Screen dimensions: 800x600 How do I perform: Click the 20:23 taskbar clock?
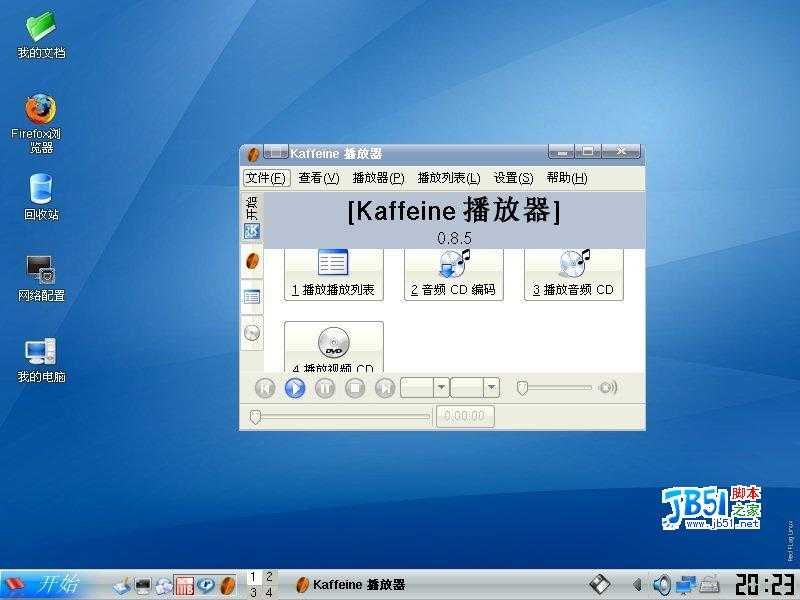tap(764, 585)
